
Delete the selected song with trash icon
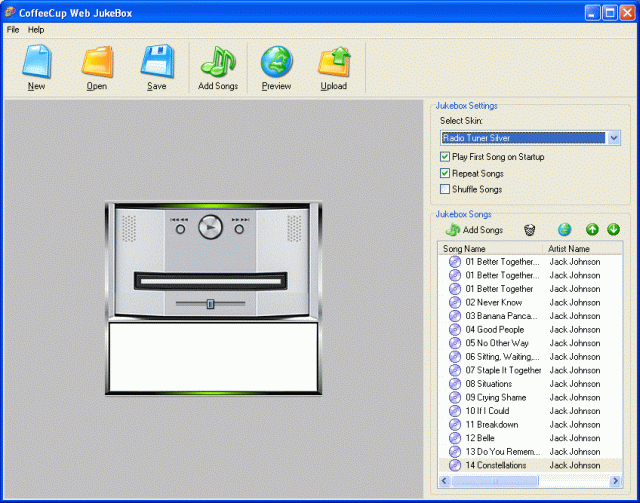tap(529, 230)
